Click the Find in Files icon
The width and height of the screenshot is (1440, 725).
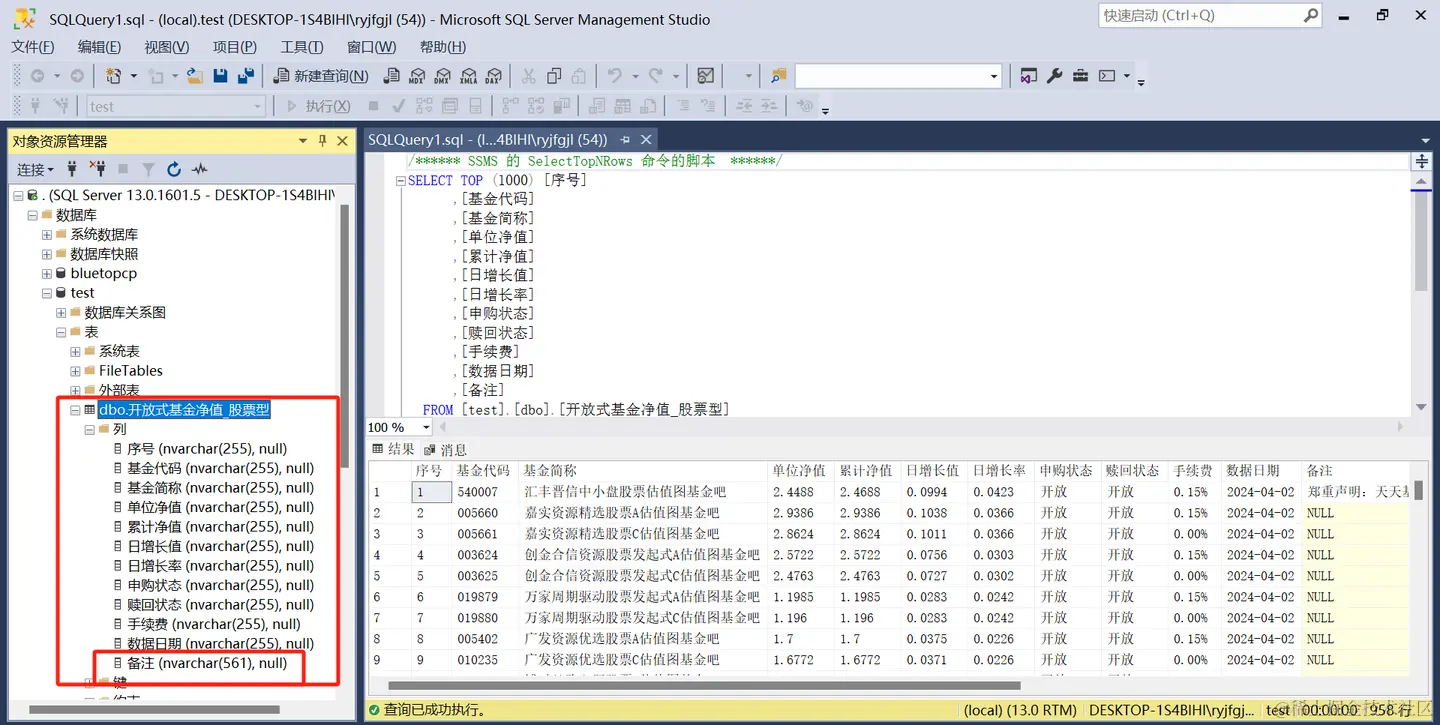(778, 76)
